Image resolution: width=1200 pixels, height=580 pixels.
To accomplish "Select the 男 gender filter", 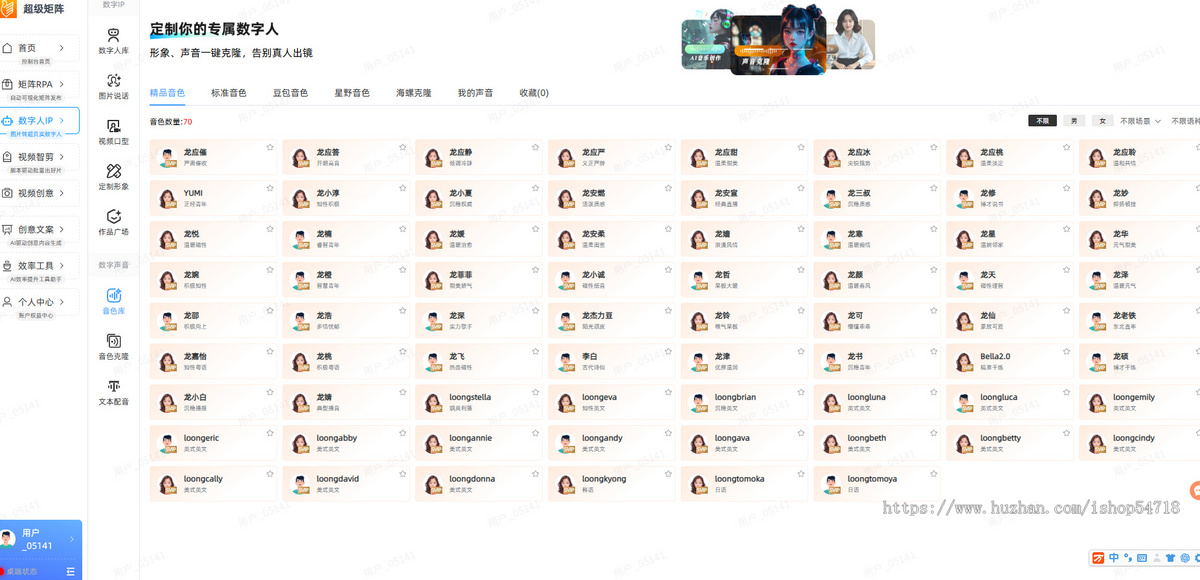I will [x=1073, y=121].
